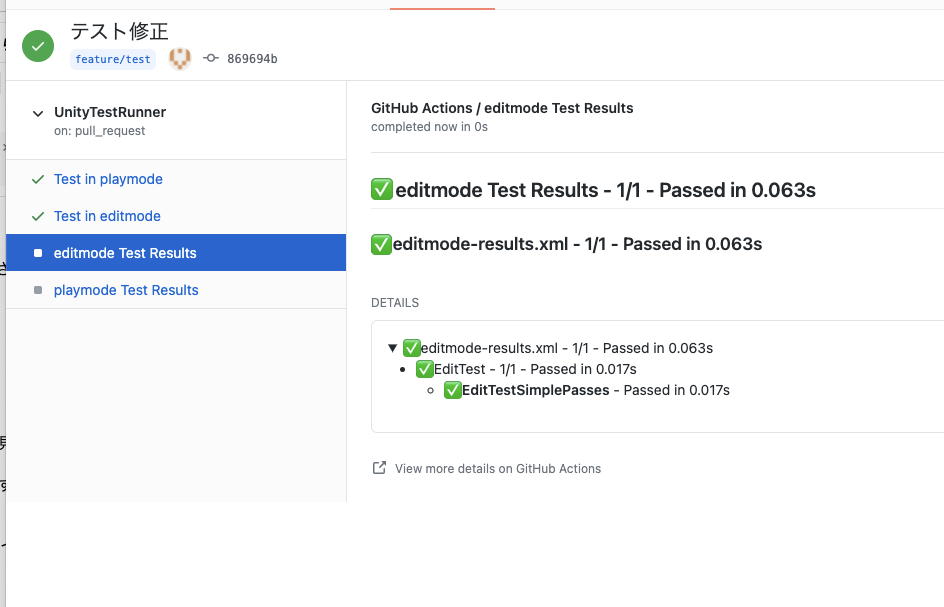Click the white square icon of editmode Test Results

tap(38, 254)
